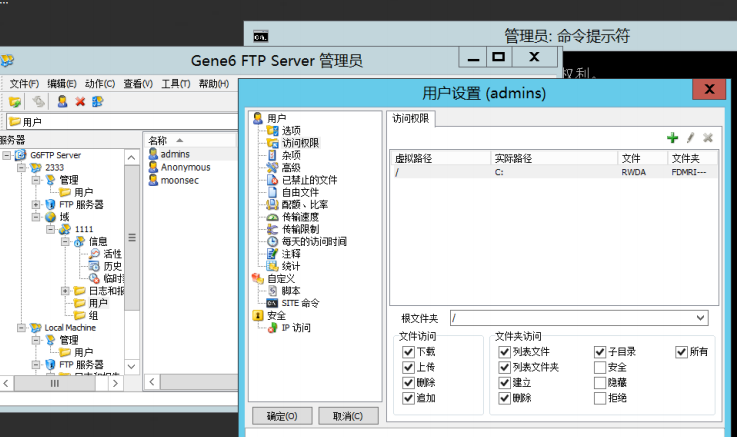Toggle 所有 checkbox
This screenshot has width=750, height=437.
pyautogui.click(x=681, y=352)
